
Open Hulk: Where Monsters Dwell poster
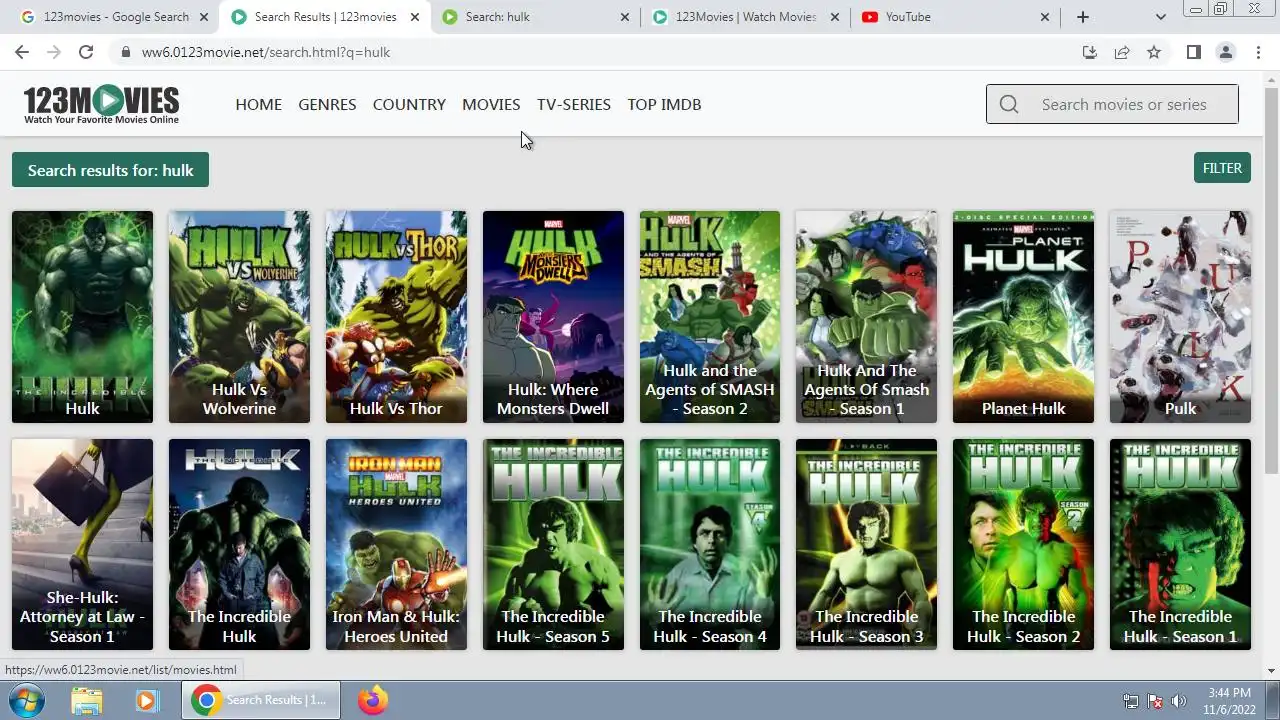click(x=553, y=317)
